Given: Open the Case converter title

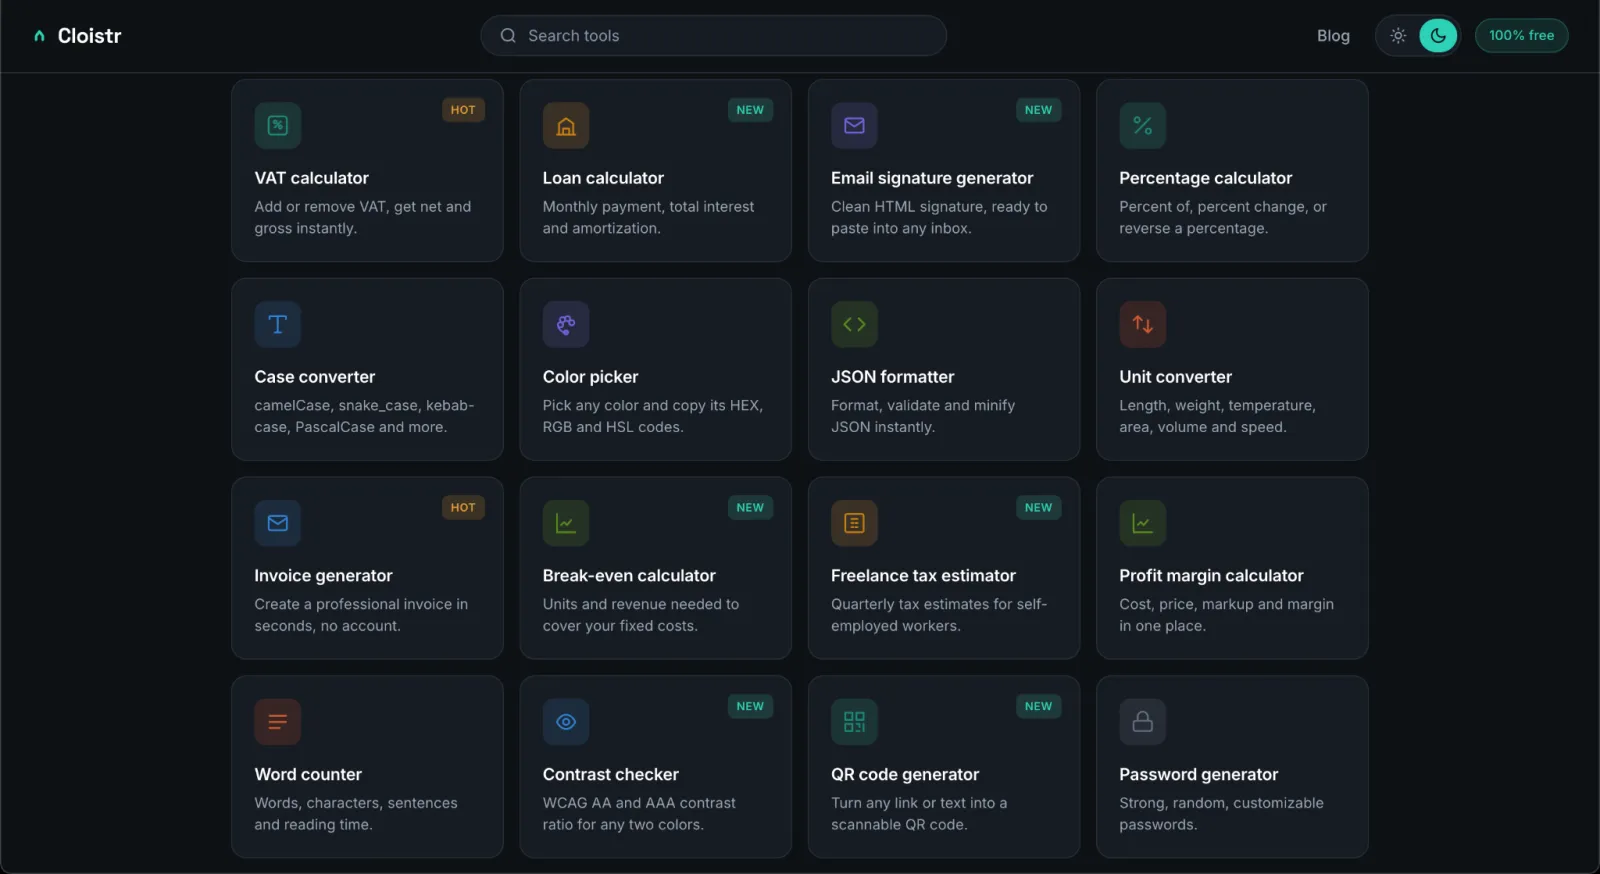Looking at the screenshot, I should pos(315,377).
